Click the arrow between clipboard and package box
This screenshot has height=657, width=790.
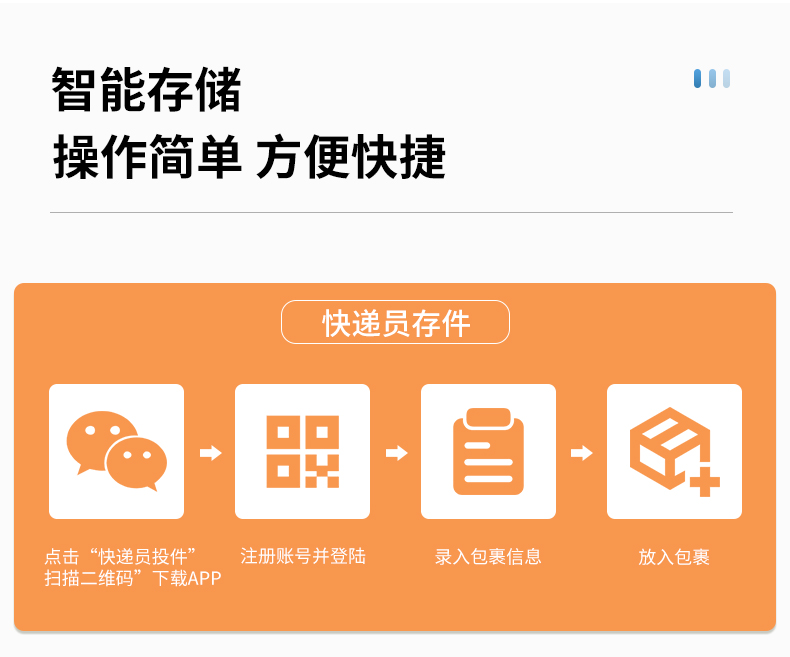581,453
